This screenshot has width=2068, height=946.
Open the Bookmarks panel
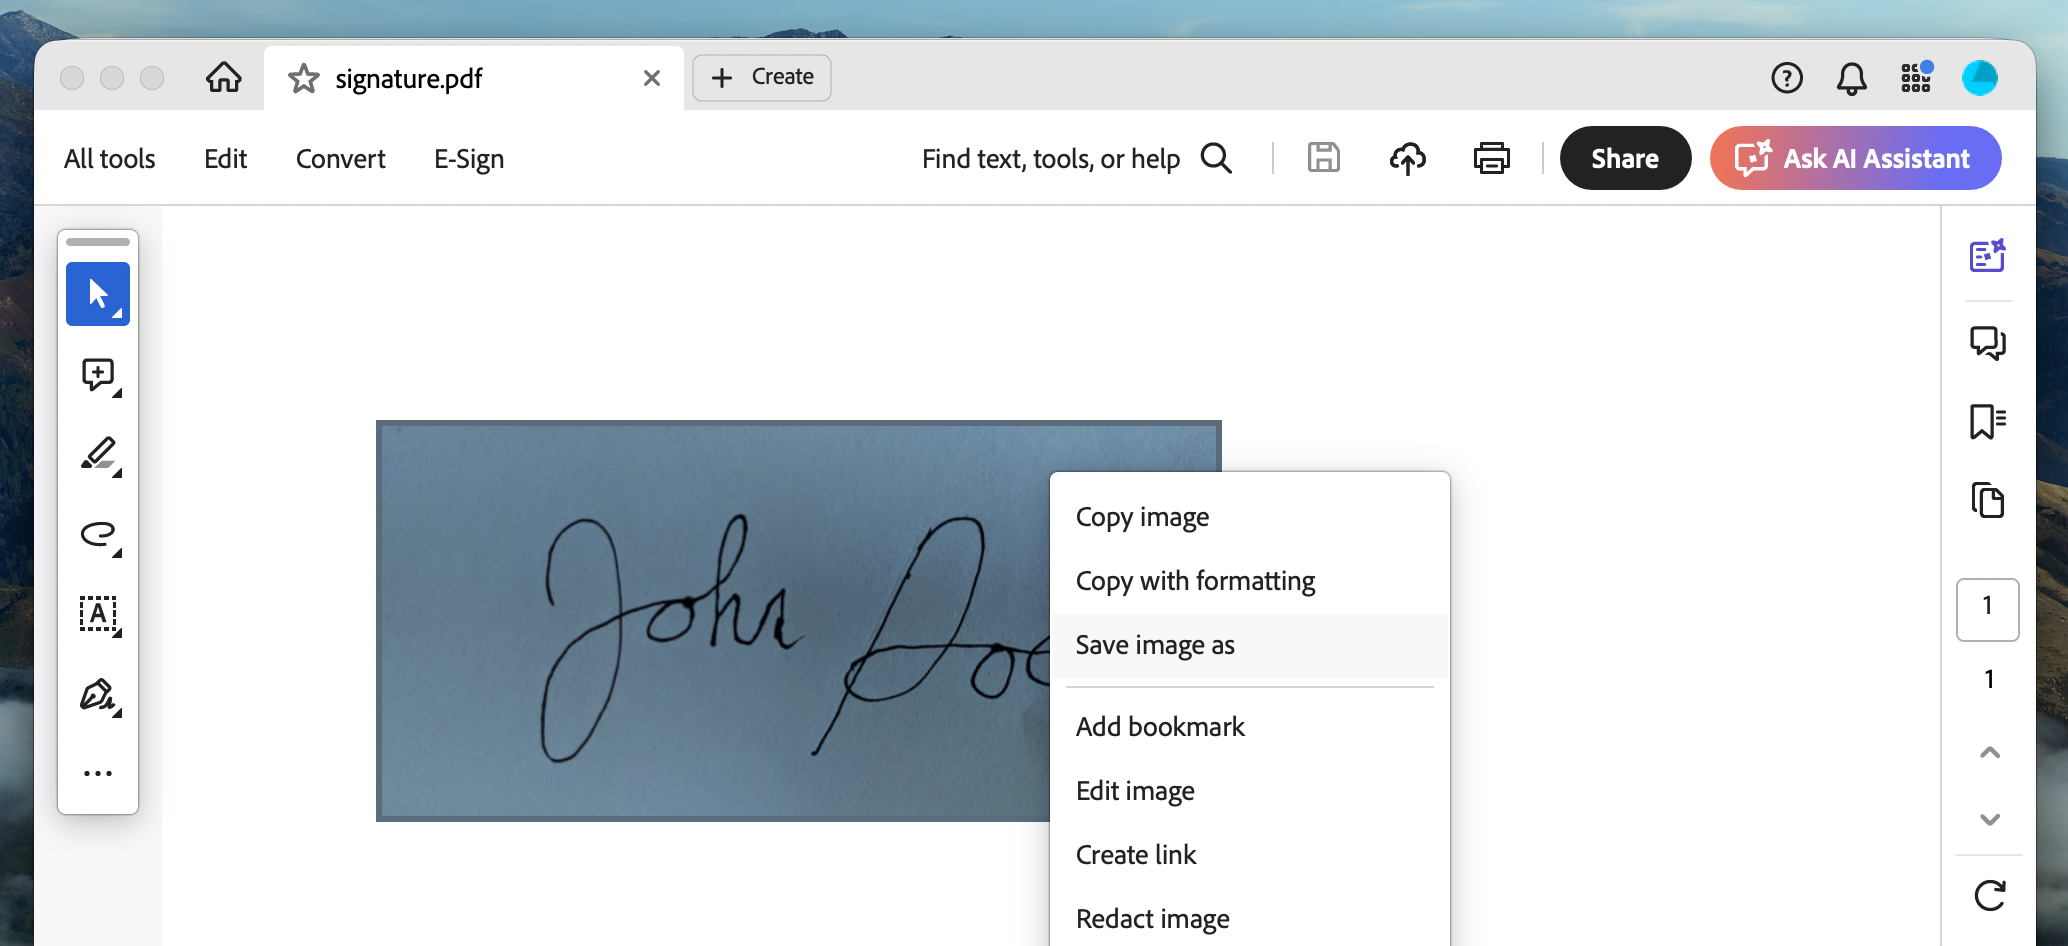pos(1988,422)
